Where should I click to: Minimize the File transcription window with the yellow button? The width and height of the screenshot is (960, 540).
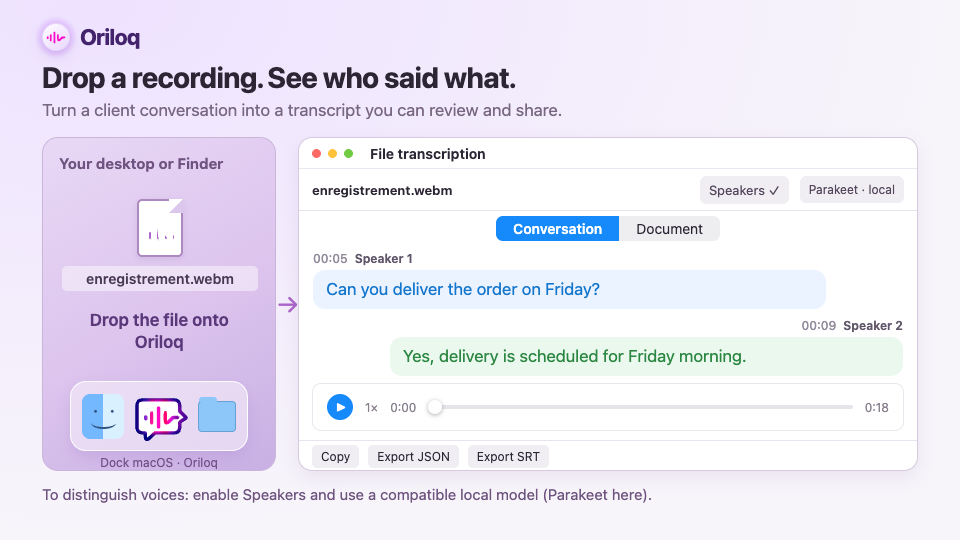tap(332, 154)
